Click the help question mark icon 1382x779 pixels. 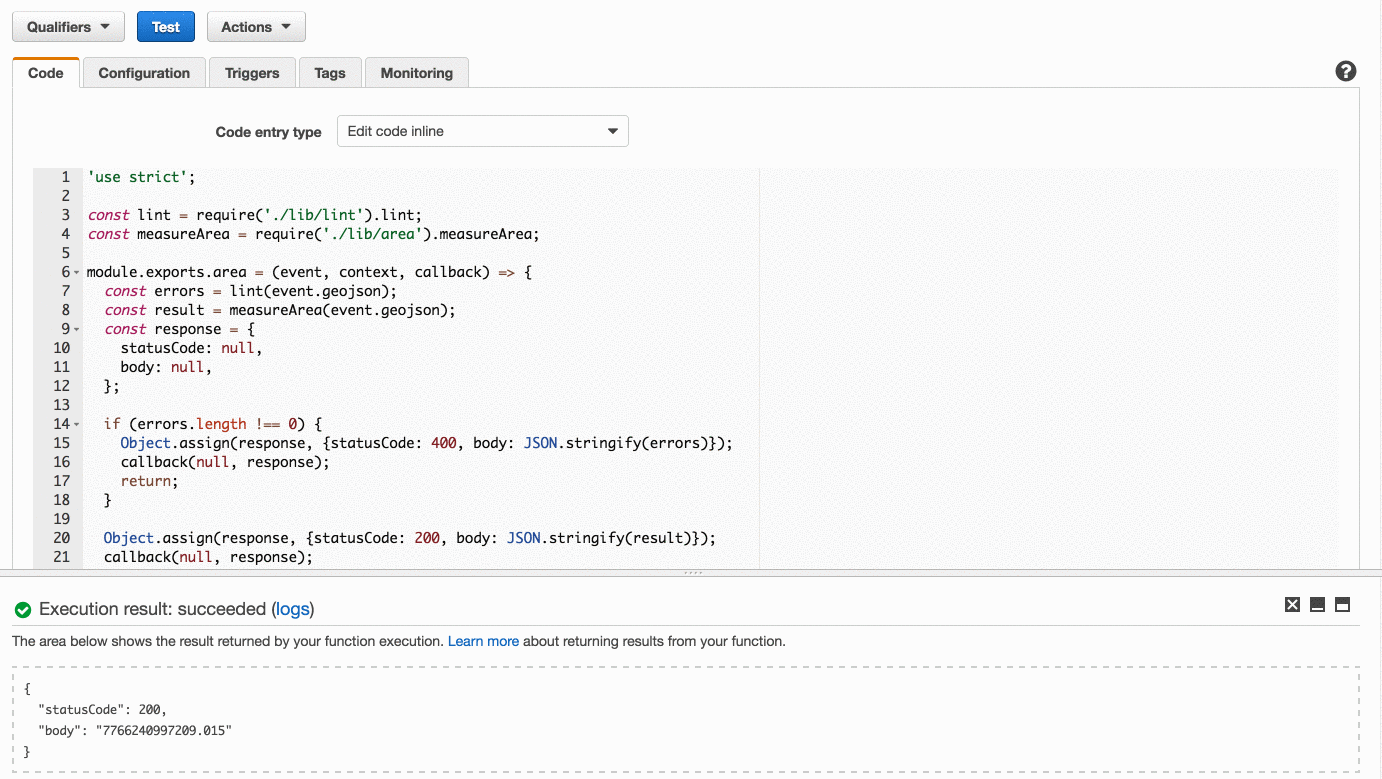1345,71
